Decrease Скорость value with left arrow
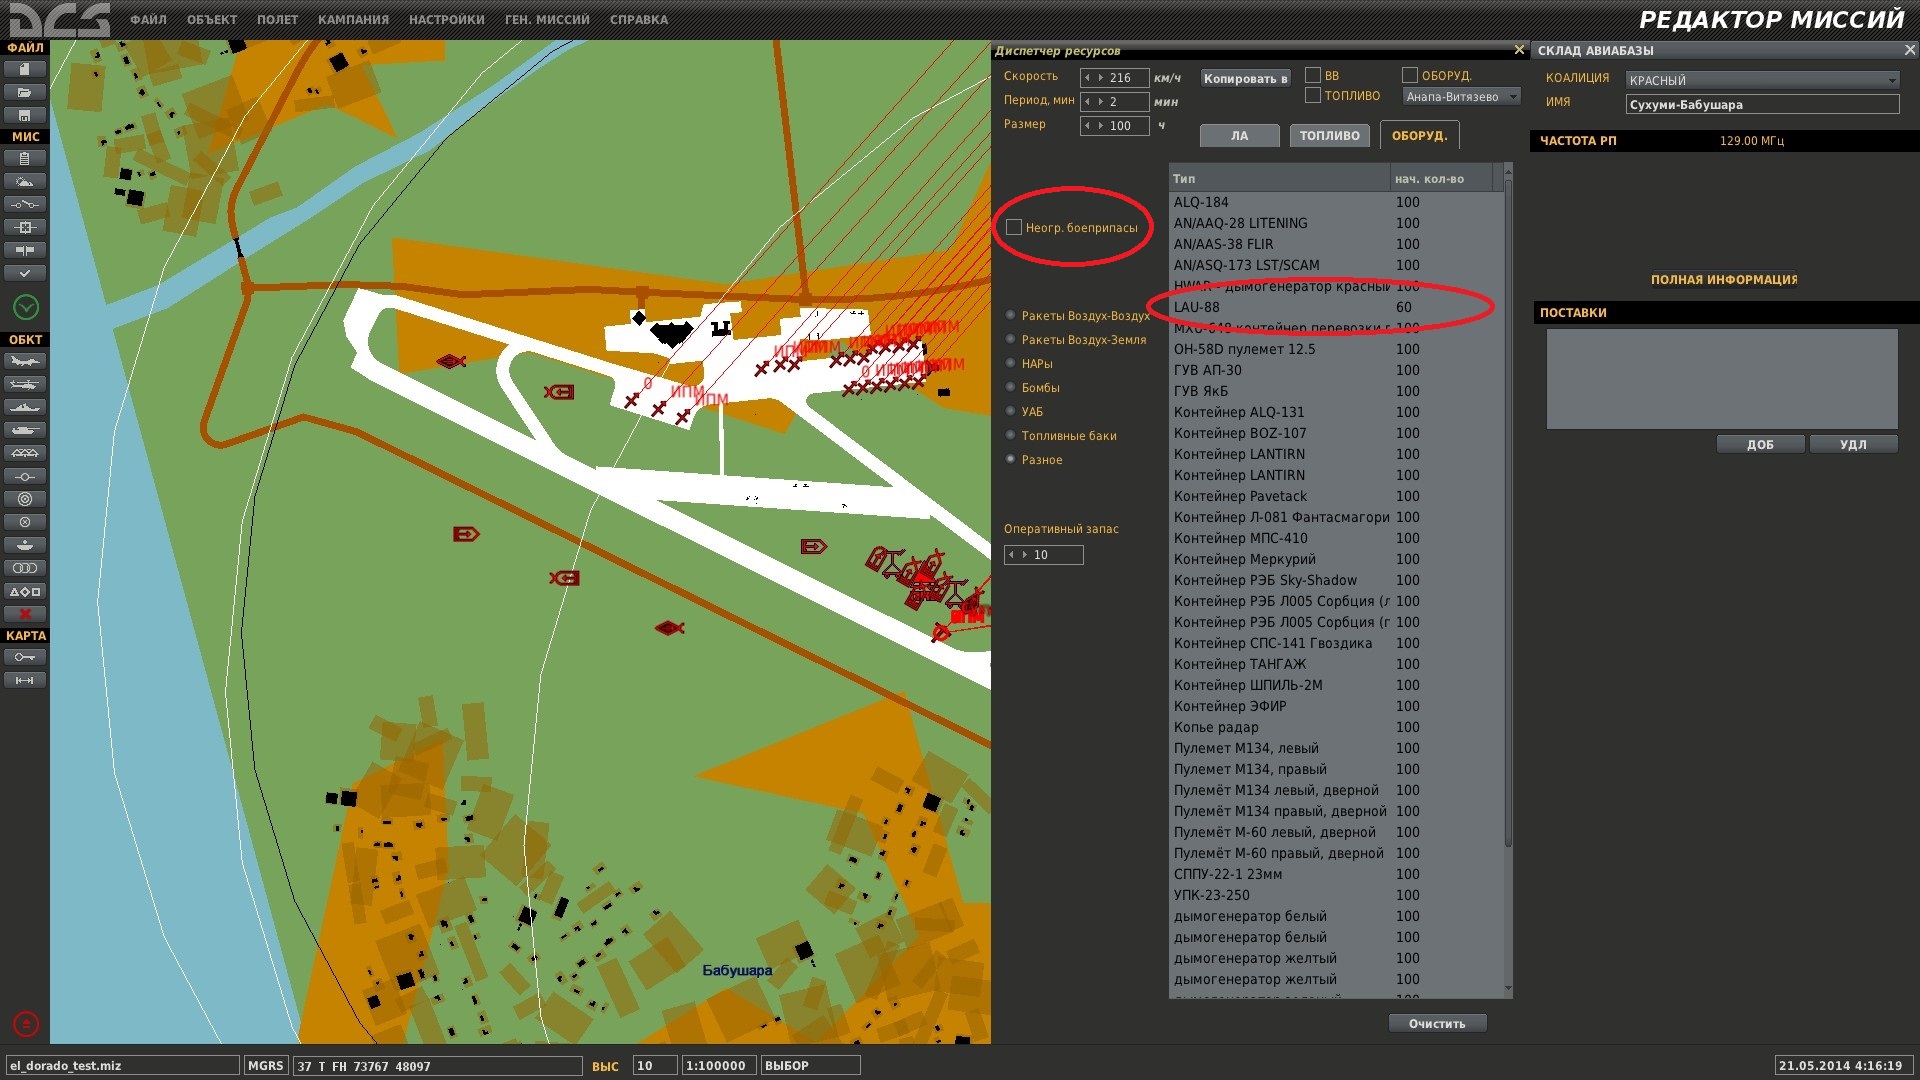The height and width of the screenshot is (1080, 1920). click(x=1088, y=77)
